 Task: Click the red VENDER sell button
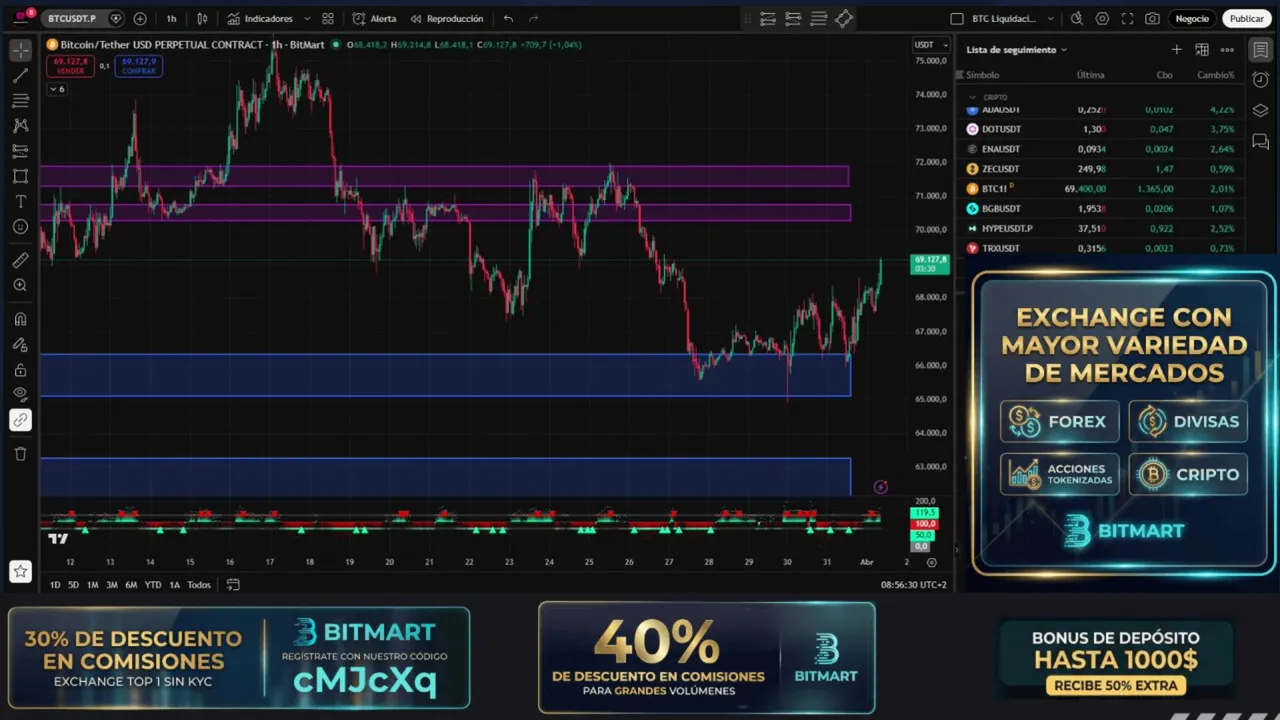point(70,66)
